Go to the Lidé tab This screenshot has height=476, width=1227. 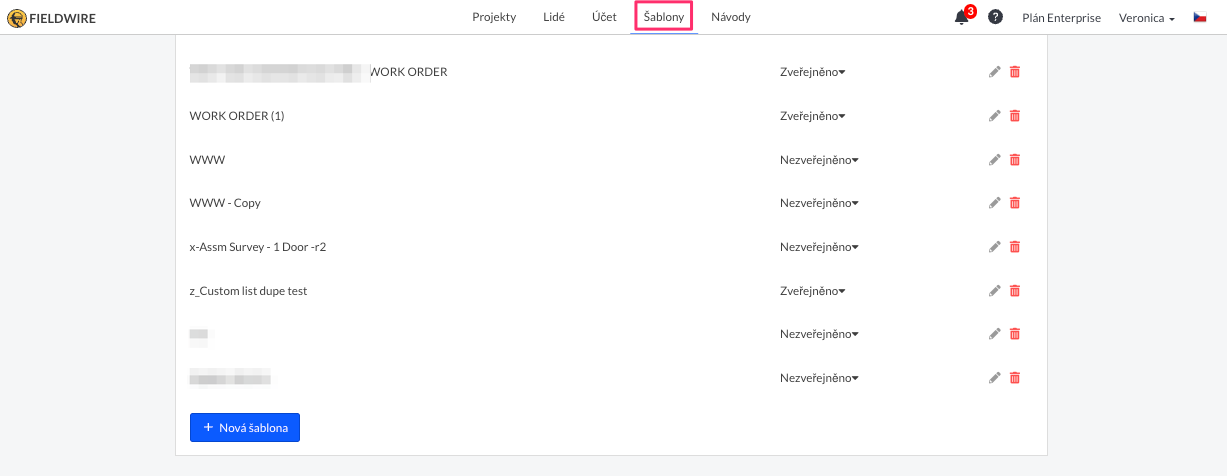pyautogui.click(x=553, y=17)
